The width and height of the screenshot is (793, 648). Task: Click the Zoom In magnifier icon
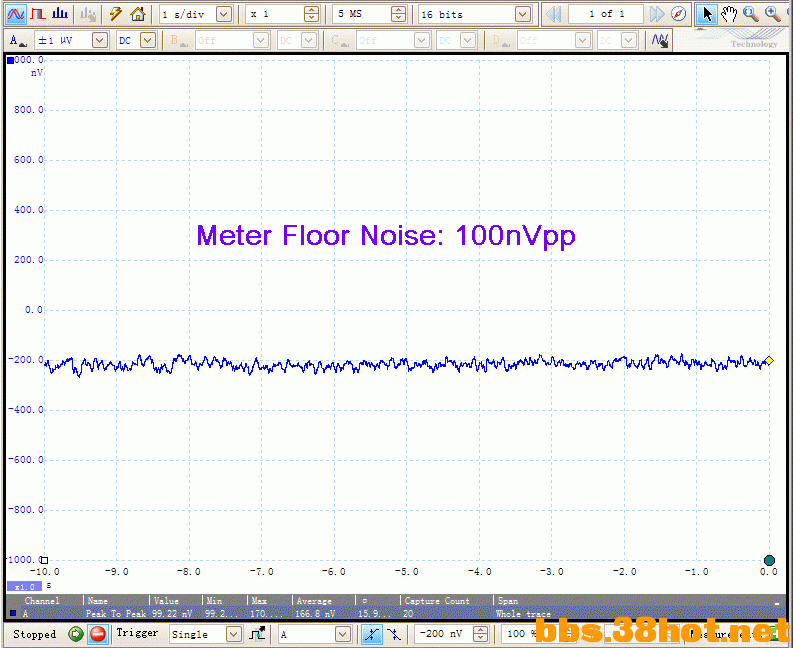[773, 14]
